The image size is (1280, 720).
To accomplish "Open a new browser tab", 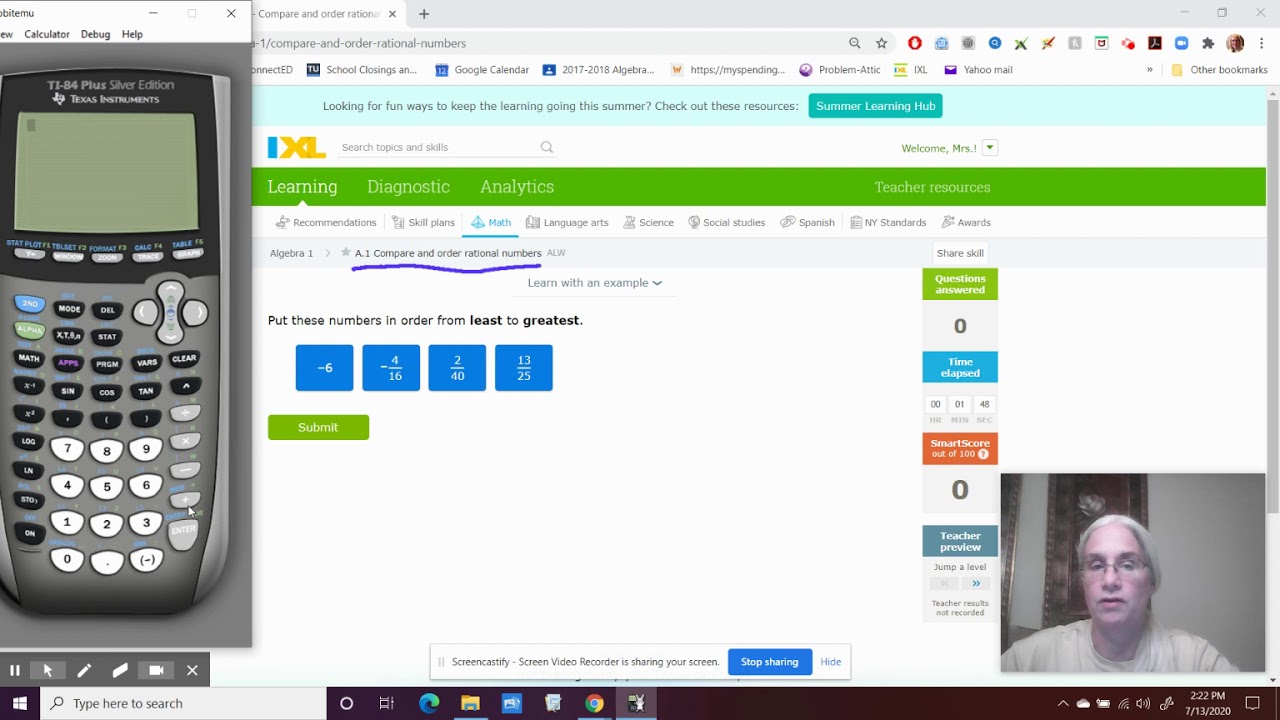I will [x=424, y=14].
